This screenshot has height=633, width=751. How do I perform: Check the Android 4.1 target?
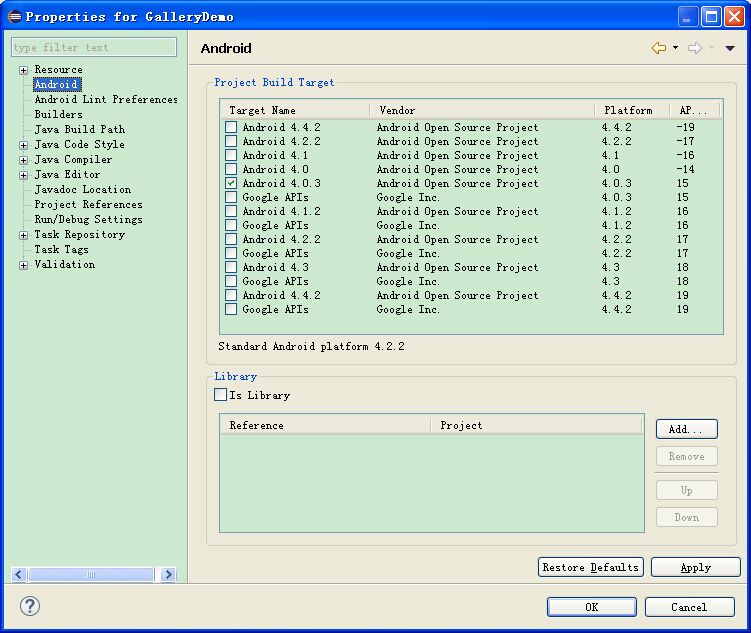231,155
